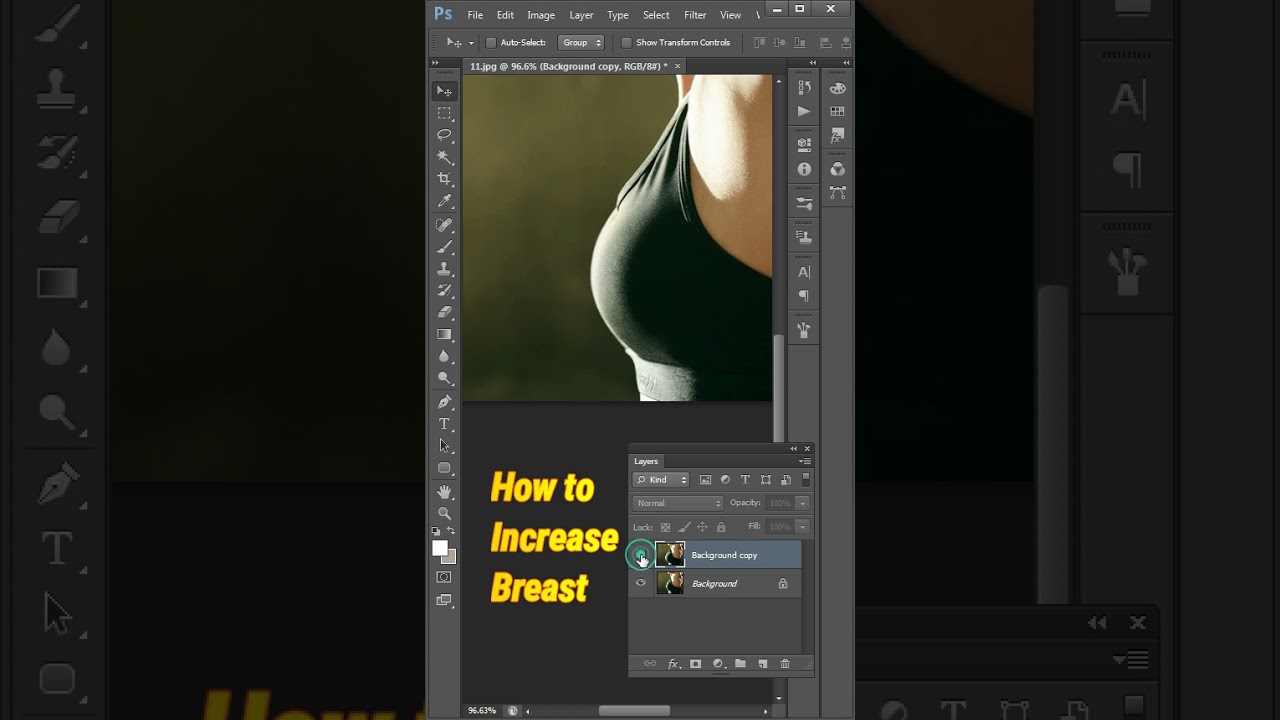Enable the Auto-Select checkbox
This screenshot has width=1280, height=720.
click(x=491, y=43)
